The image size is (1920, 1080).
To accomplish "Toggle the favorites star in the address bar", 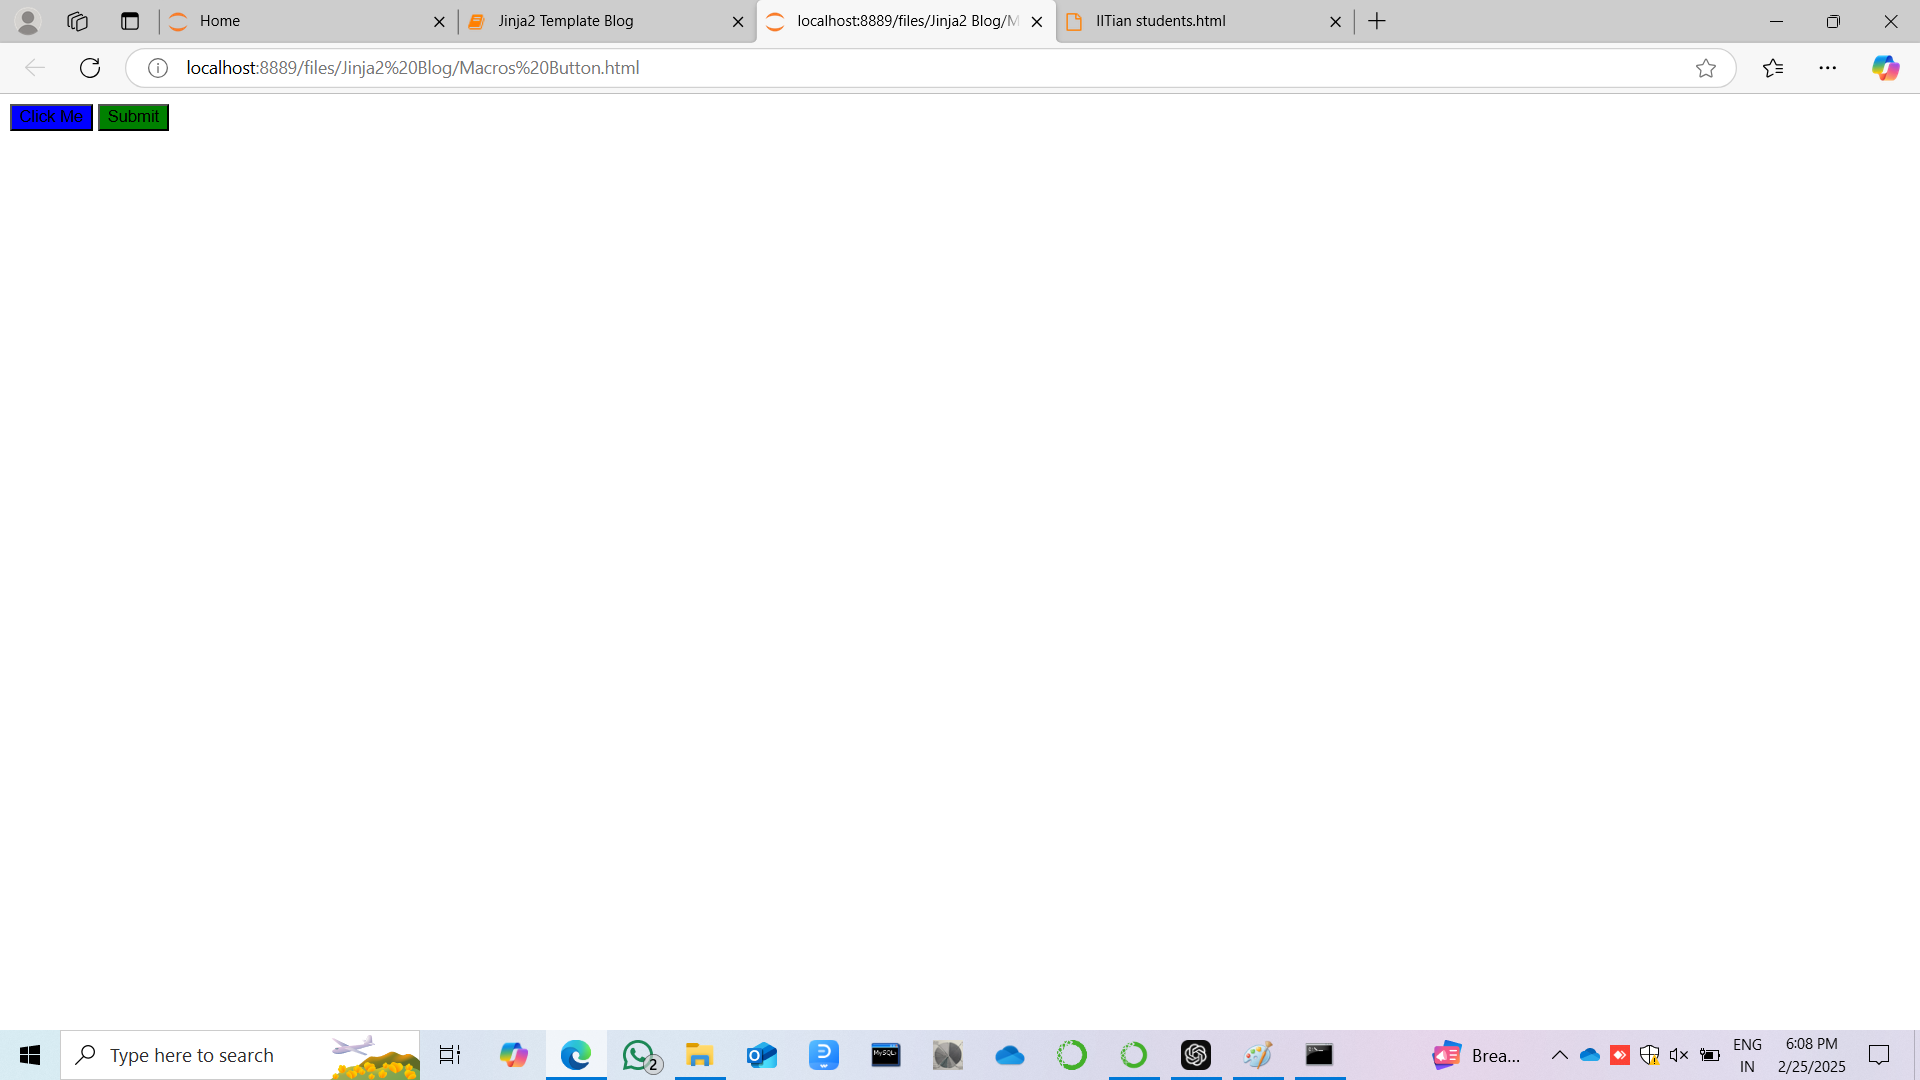I will pos(1708,68).
